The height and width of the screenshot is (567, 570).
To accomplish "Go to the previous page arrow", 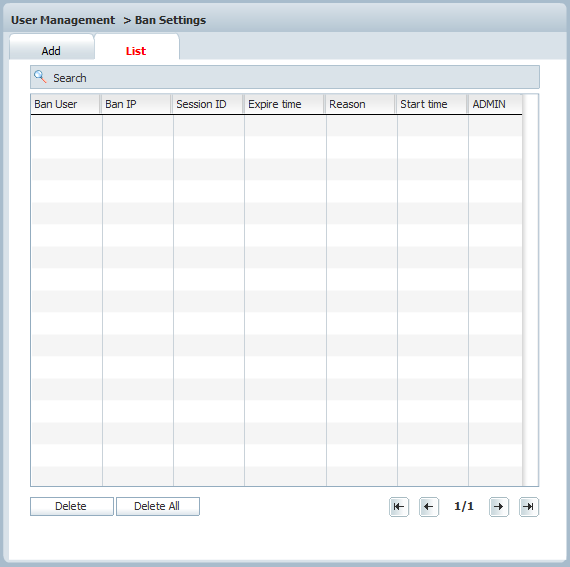I will pos(429,507).
